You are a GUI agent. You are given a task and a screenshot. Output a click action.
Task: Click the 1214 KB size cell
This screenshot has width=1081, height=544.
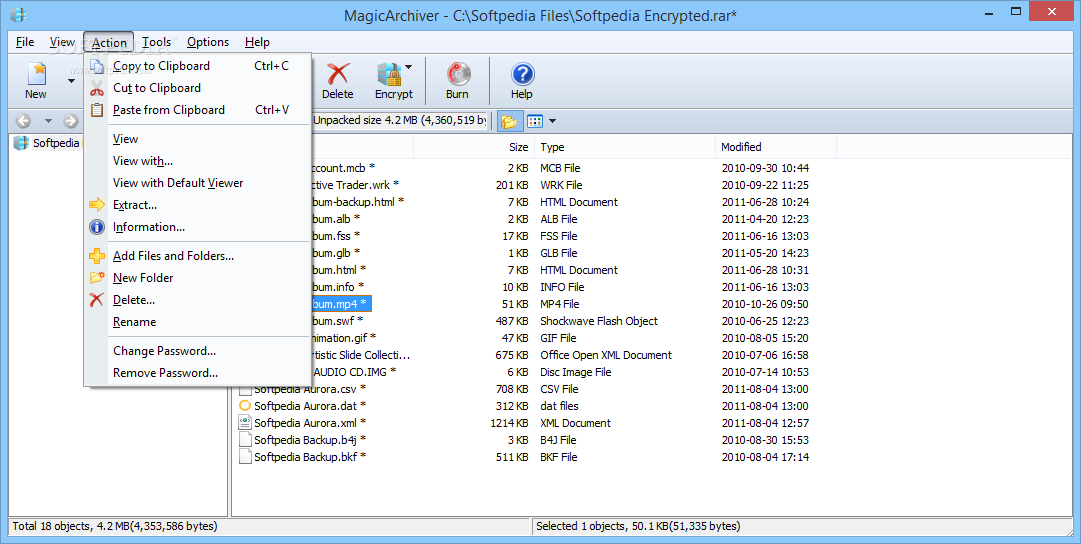(509, 423)
